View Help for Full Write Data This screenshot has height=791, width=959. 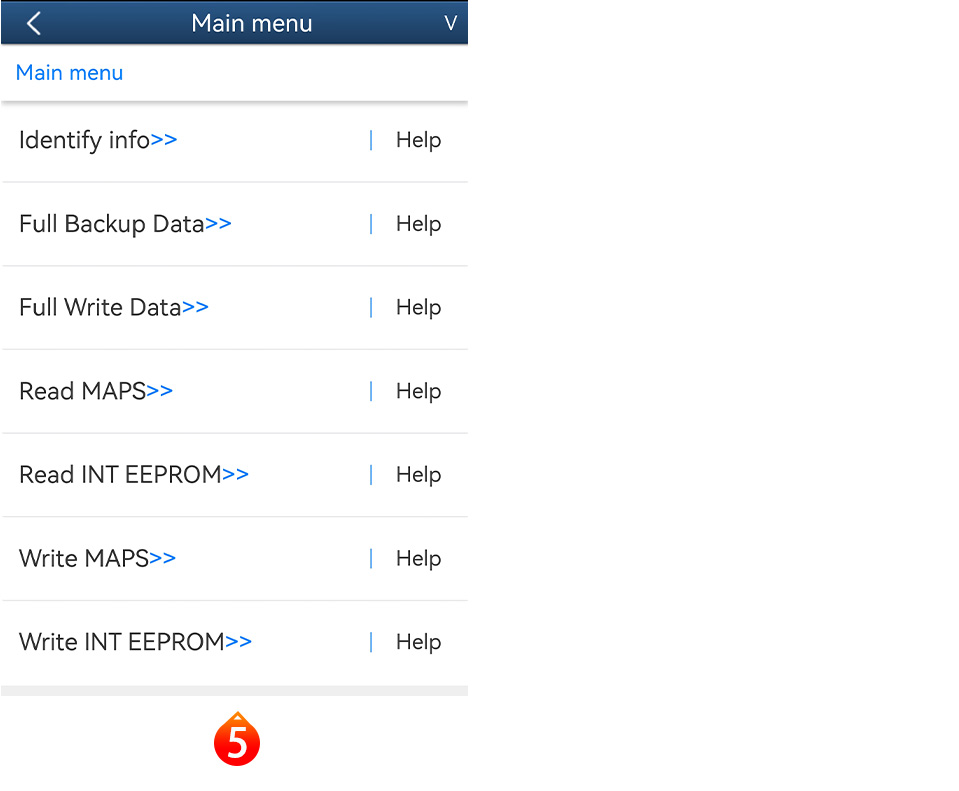tap(418, 307)
